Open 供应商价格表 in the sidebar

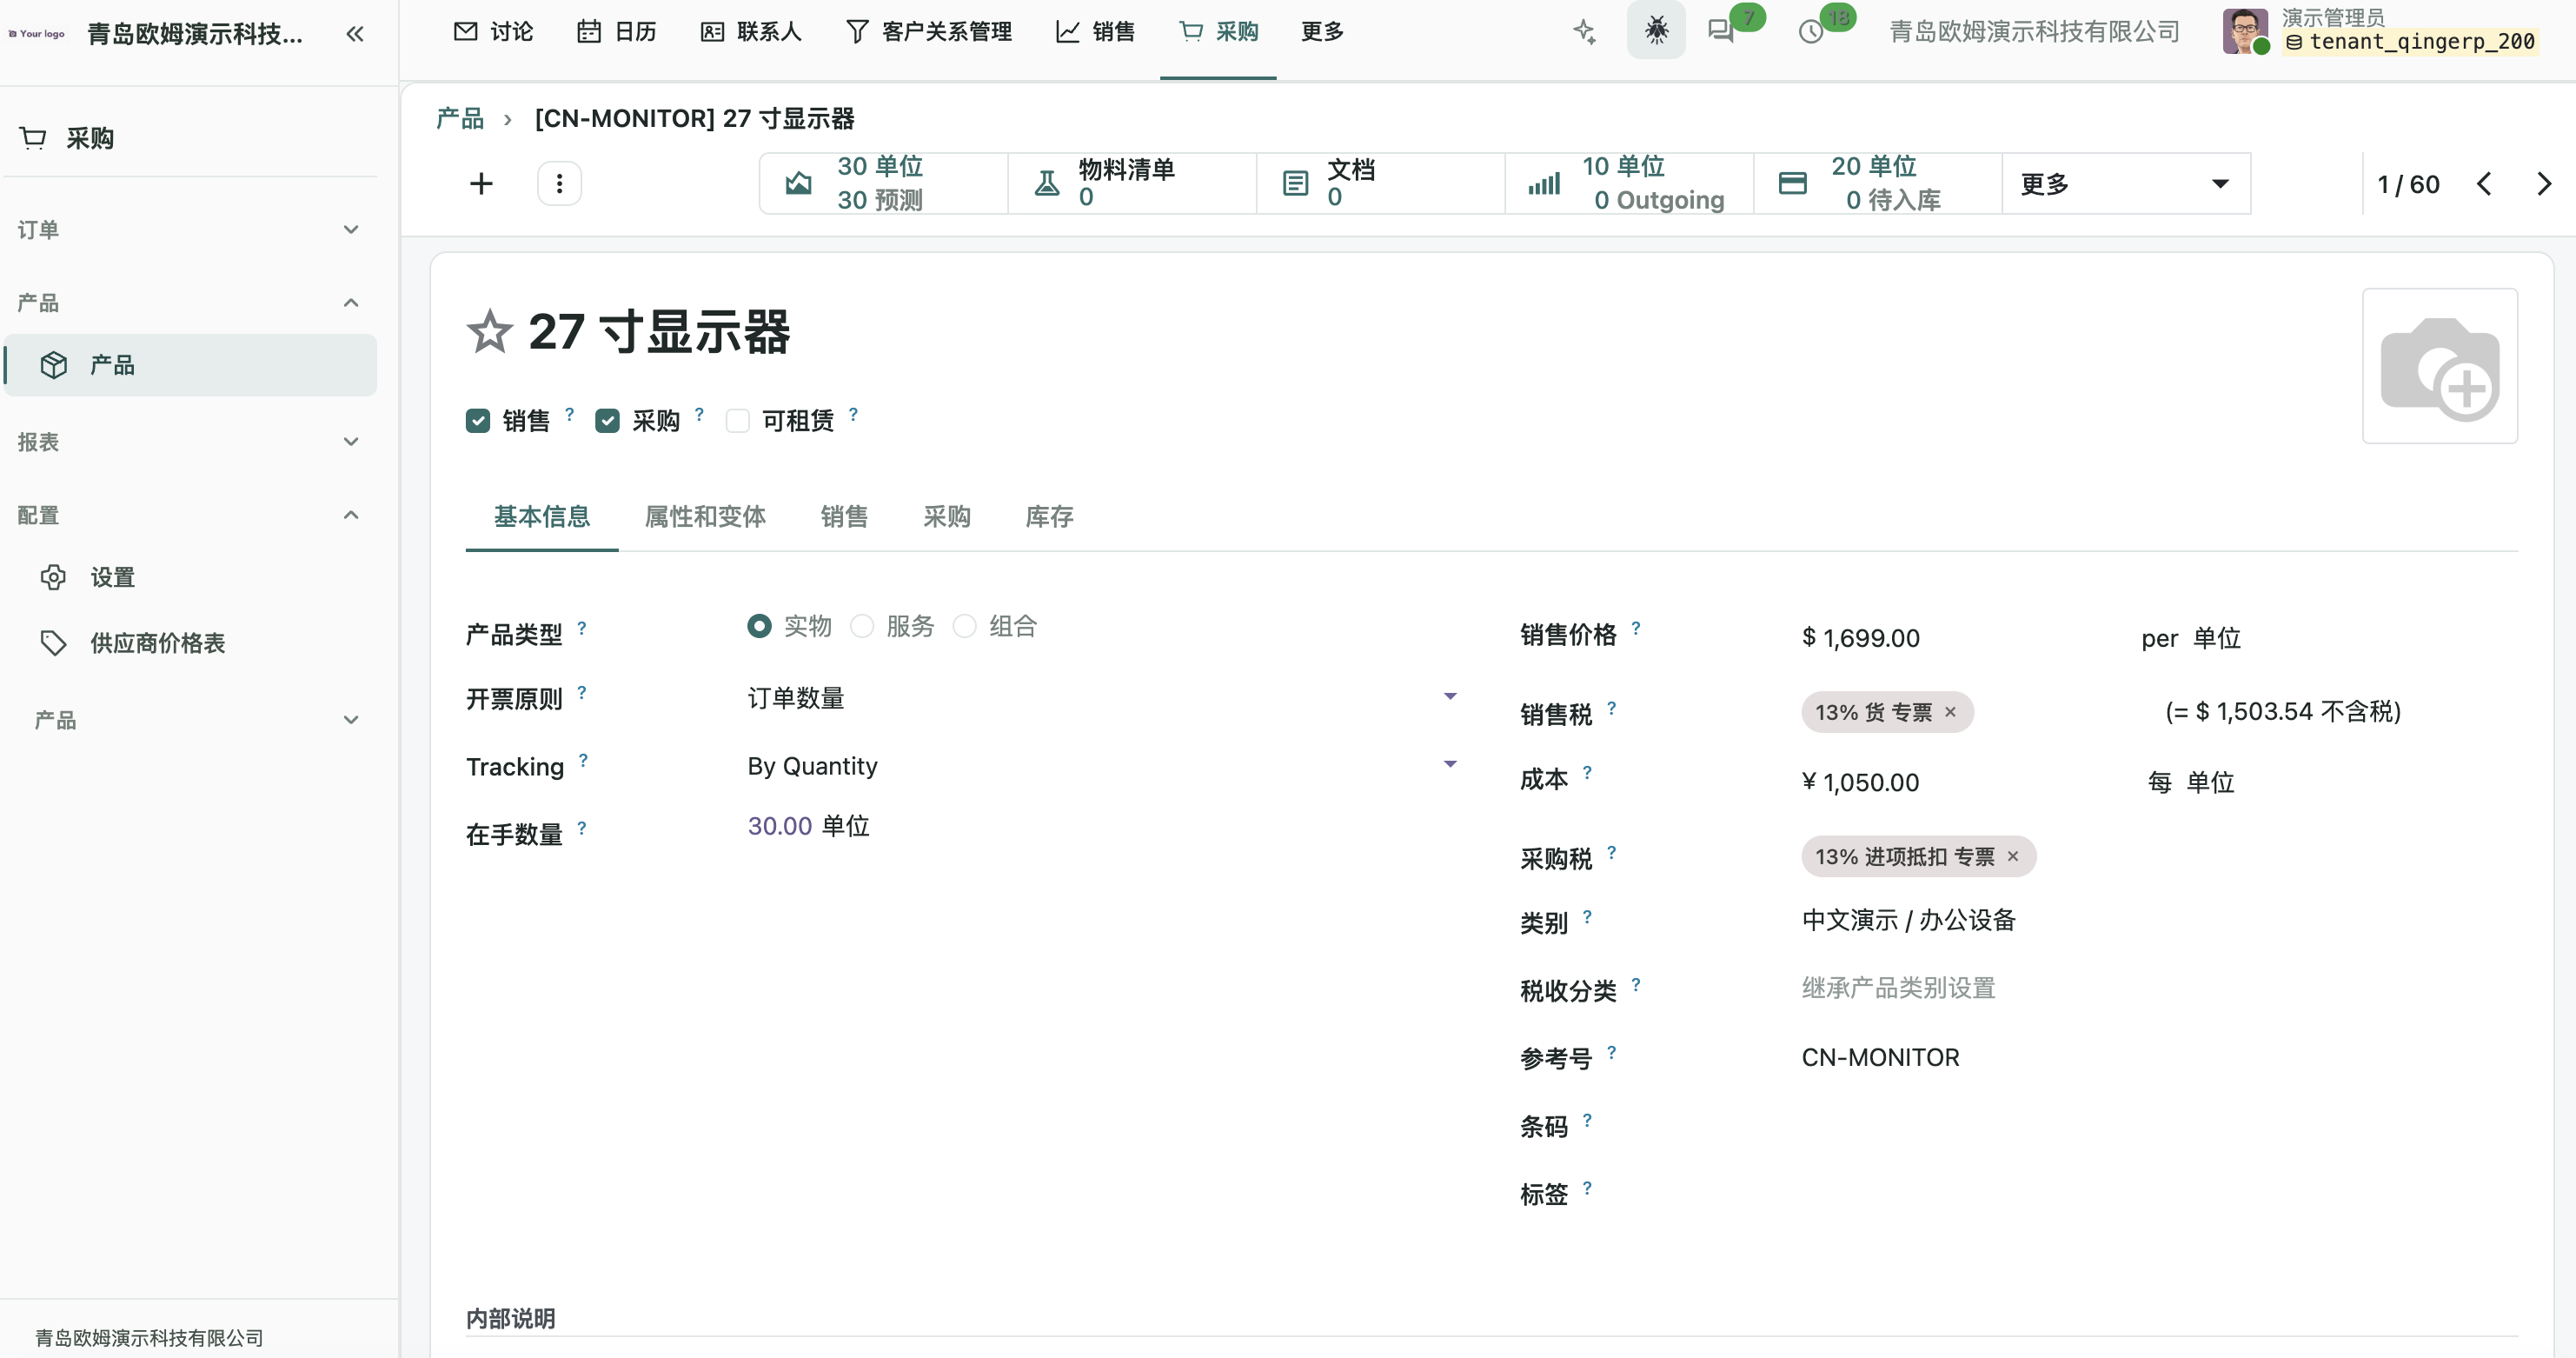point(157,643)
